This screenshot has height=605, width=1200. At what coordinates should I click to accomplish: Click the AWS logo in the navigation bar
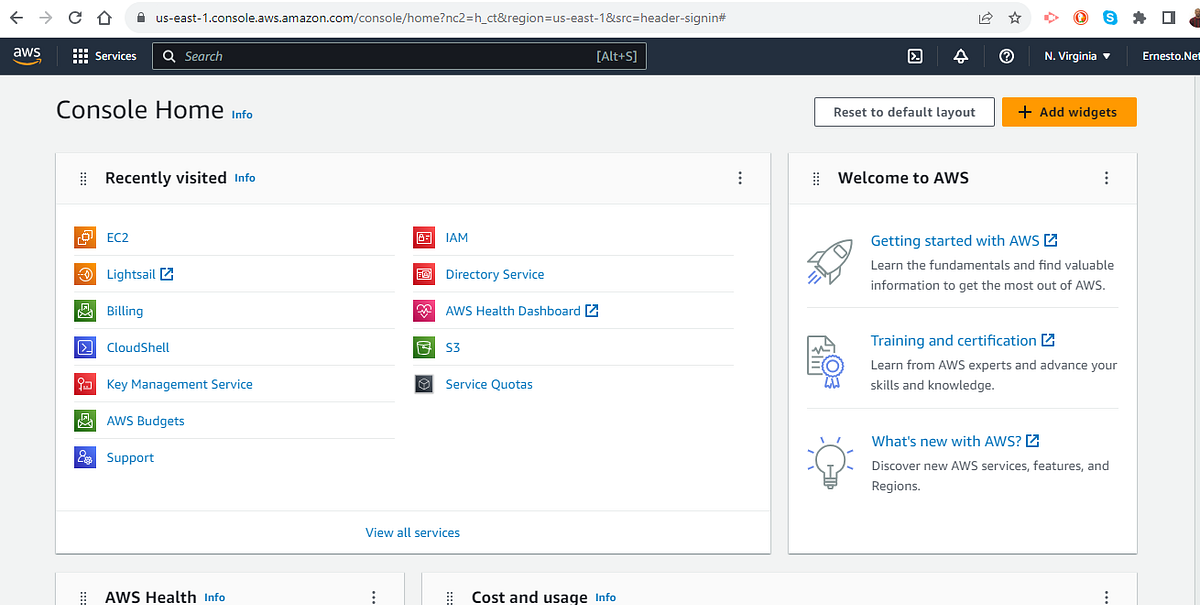(26, 55)
